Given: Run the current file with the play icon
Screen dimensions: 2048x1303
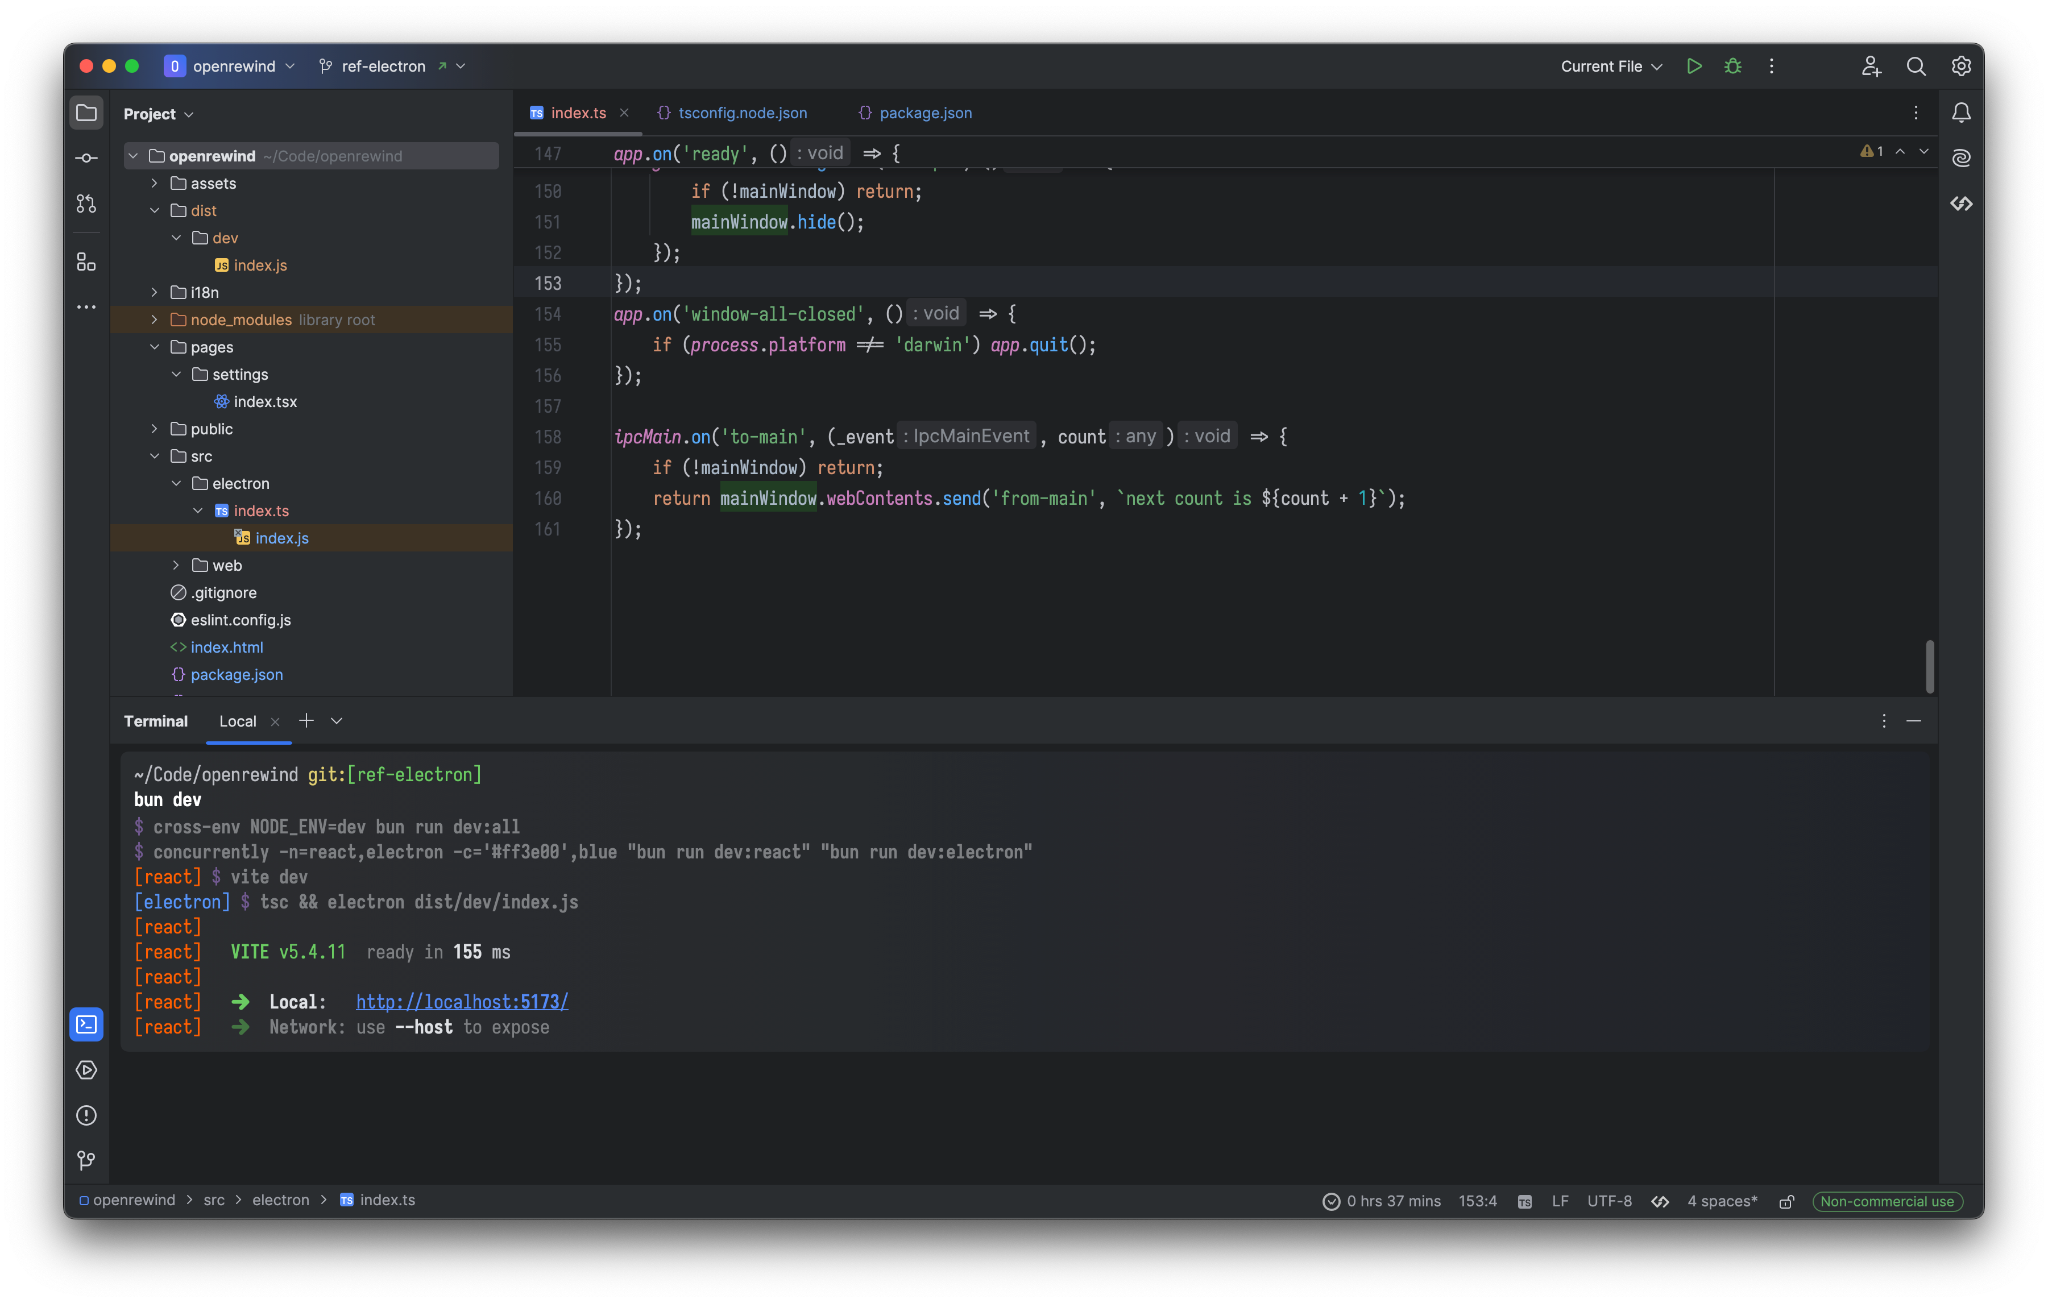Looking at the screenshot, I should [1694, 66].
